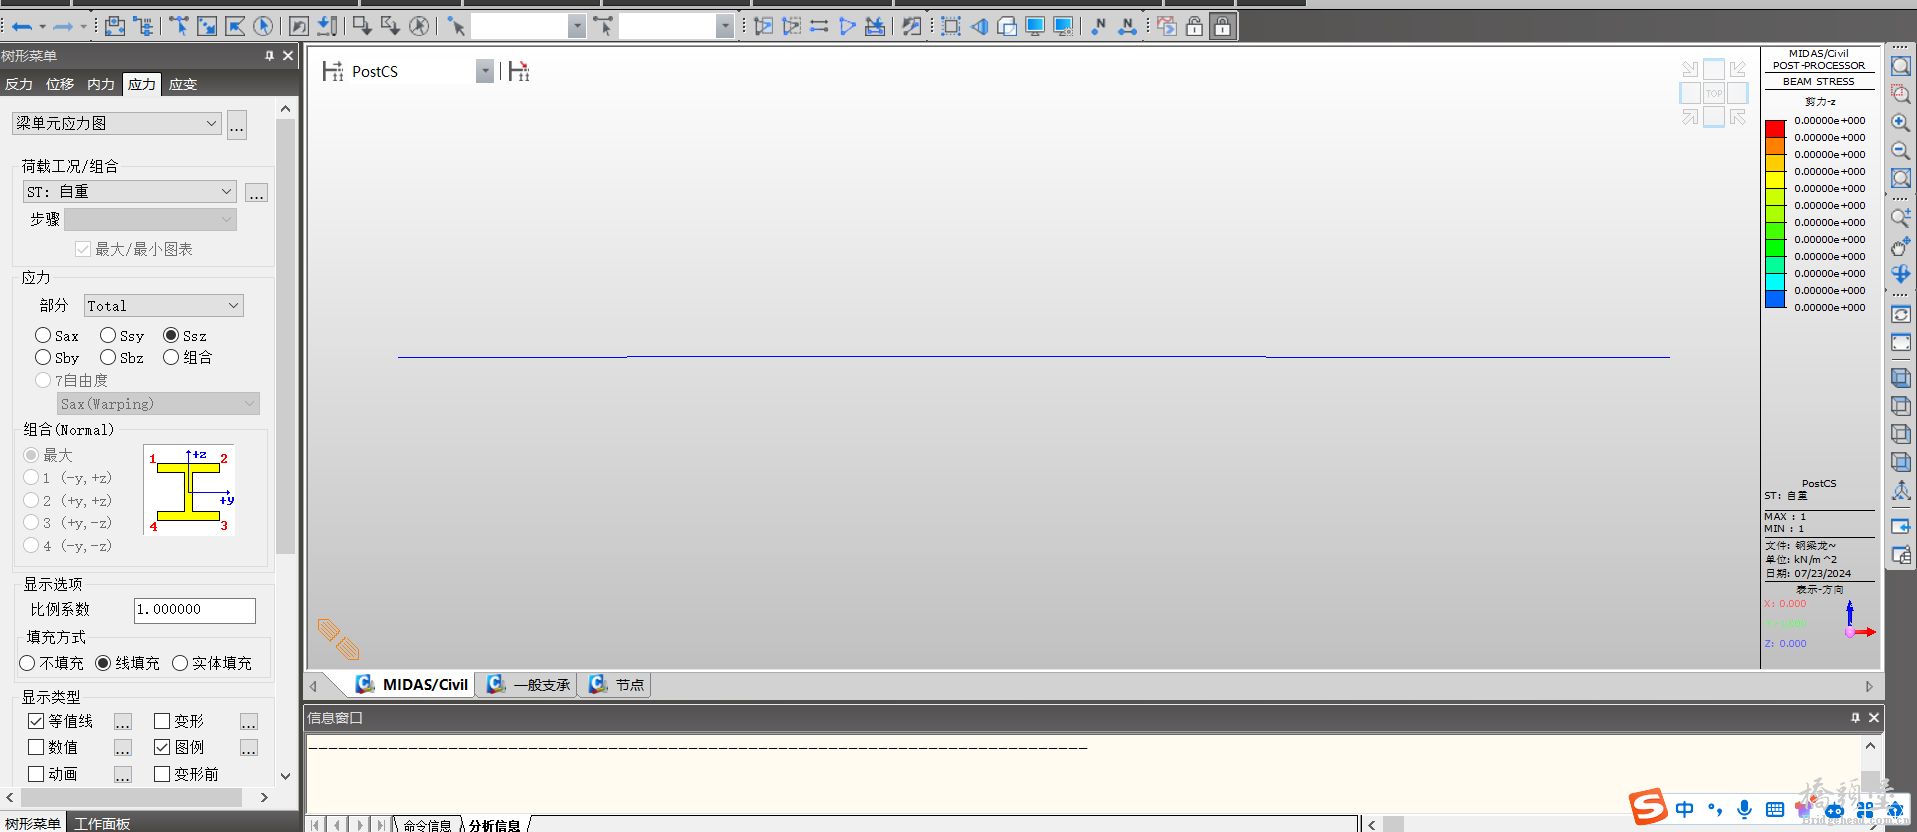Click the undo back arrow in toolbar
The height and width of the screenshot is (832, 1917).
click(x=22, y=27)
